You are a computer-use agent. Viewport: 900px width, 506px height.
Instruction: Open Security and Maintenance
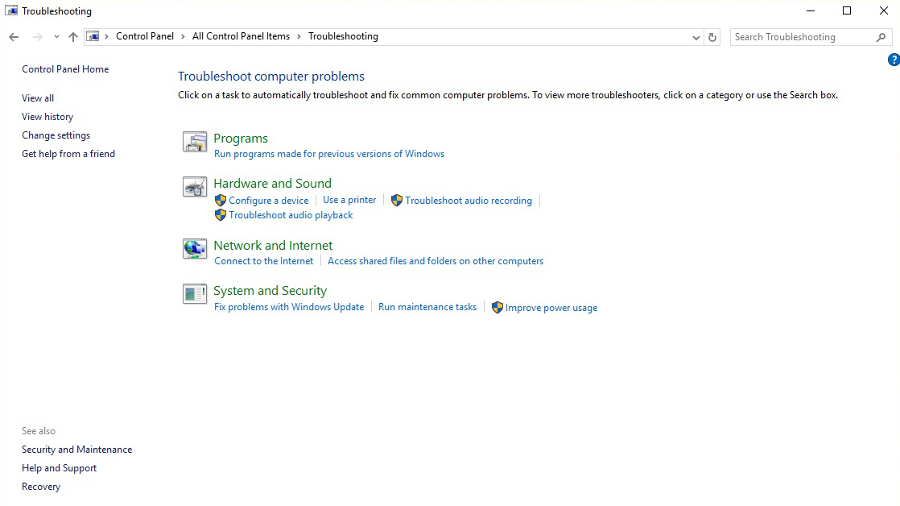click(x=77, y=449)
